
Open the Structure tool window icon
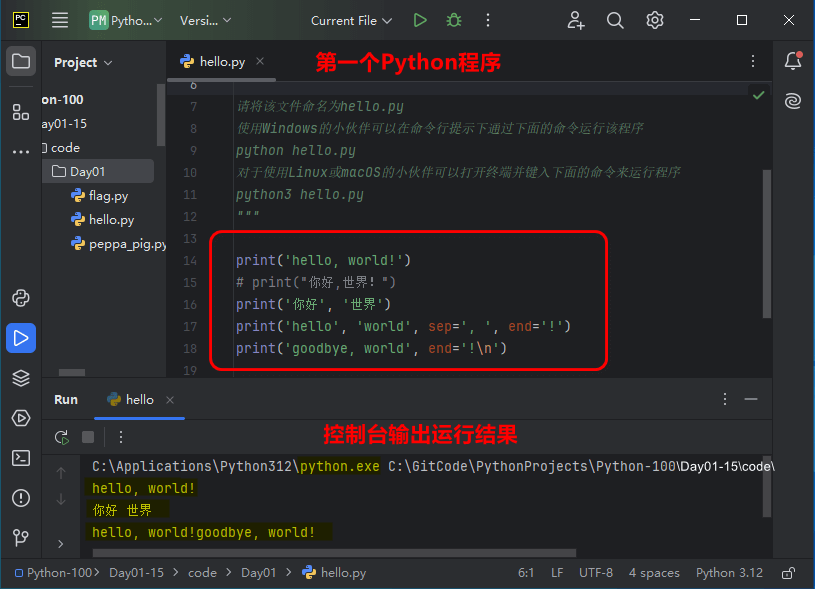click(21, 111)
